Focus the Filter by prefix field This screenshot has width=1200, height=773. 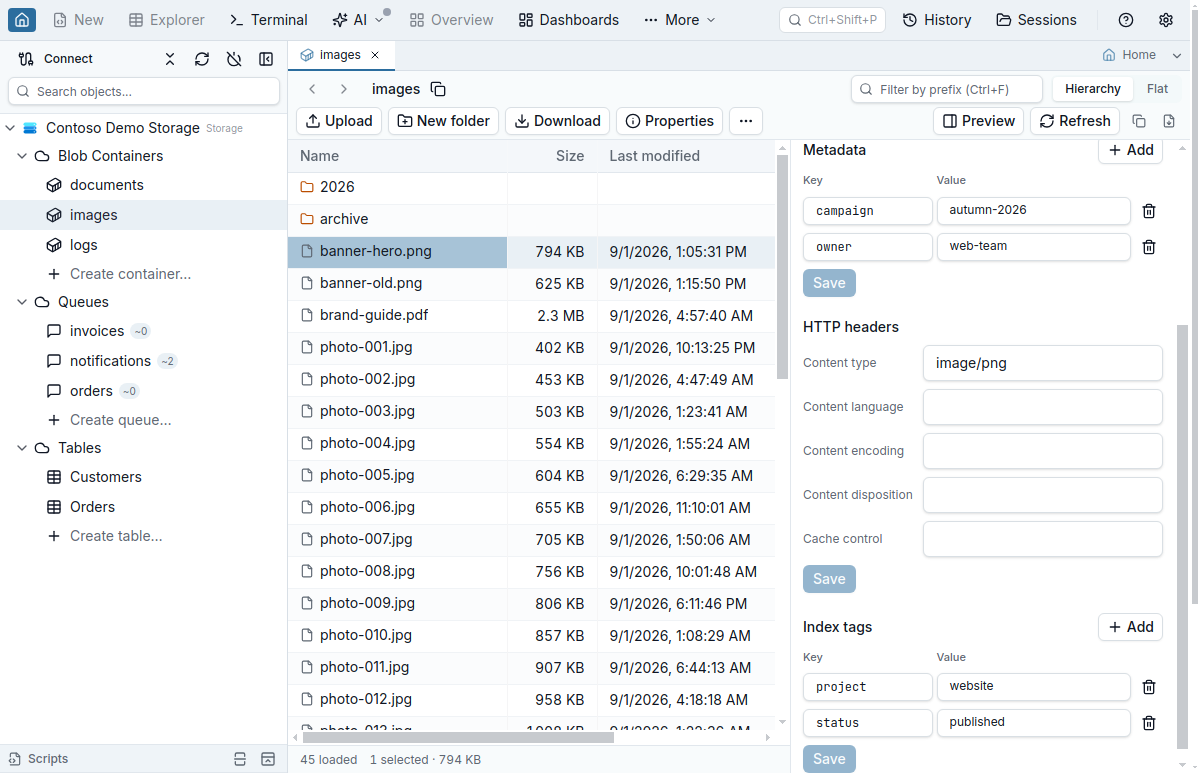pyautogui.click(x=947, y=89)
